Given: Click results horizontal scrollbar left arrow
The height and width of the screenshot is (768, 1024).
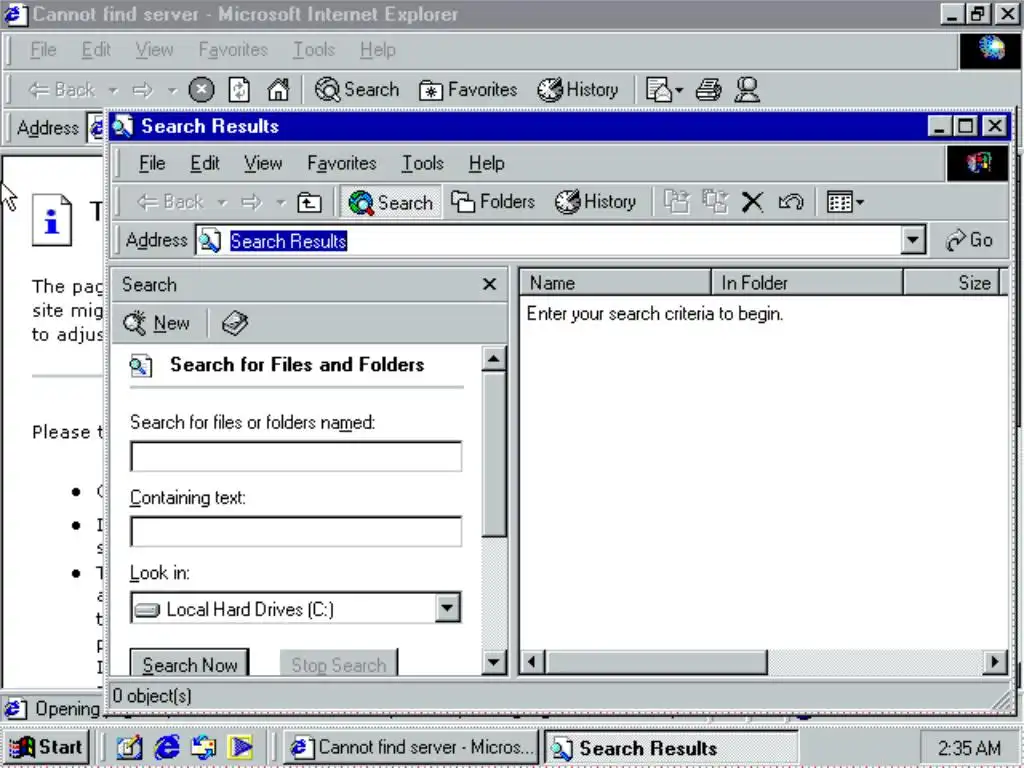Looking at the screenshot, I should pos(532,662).
